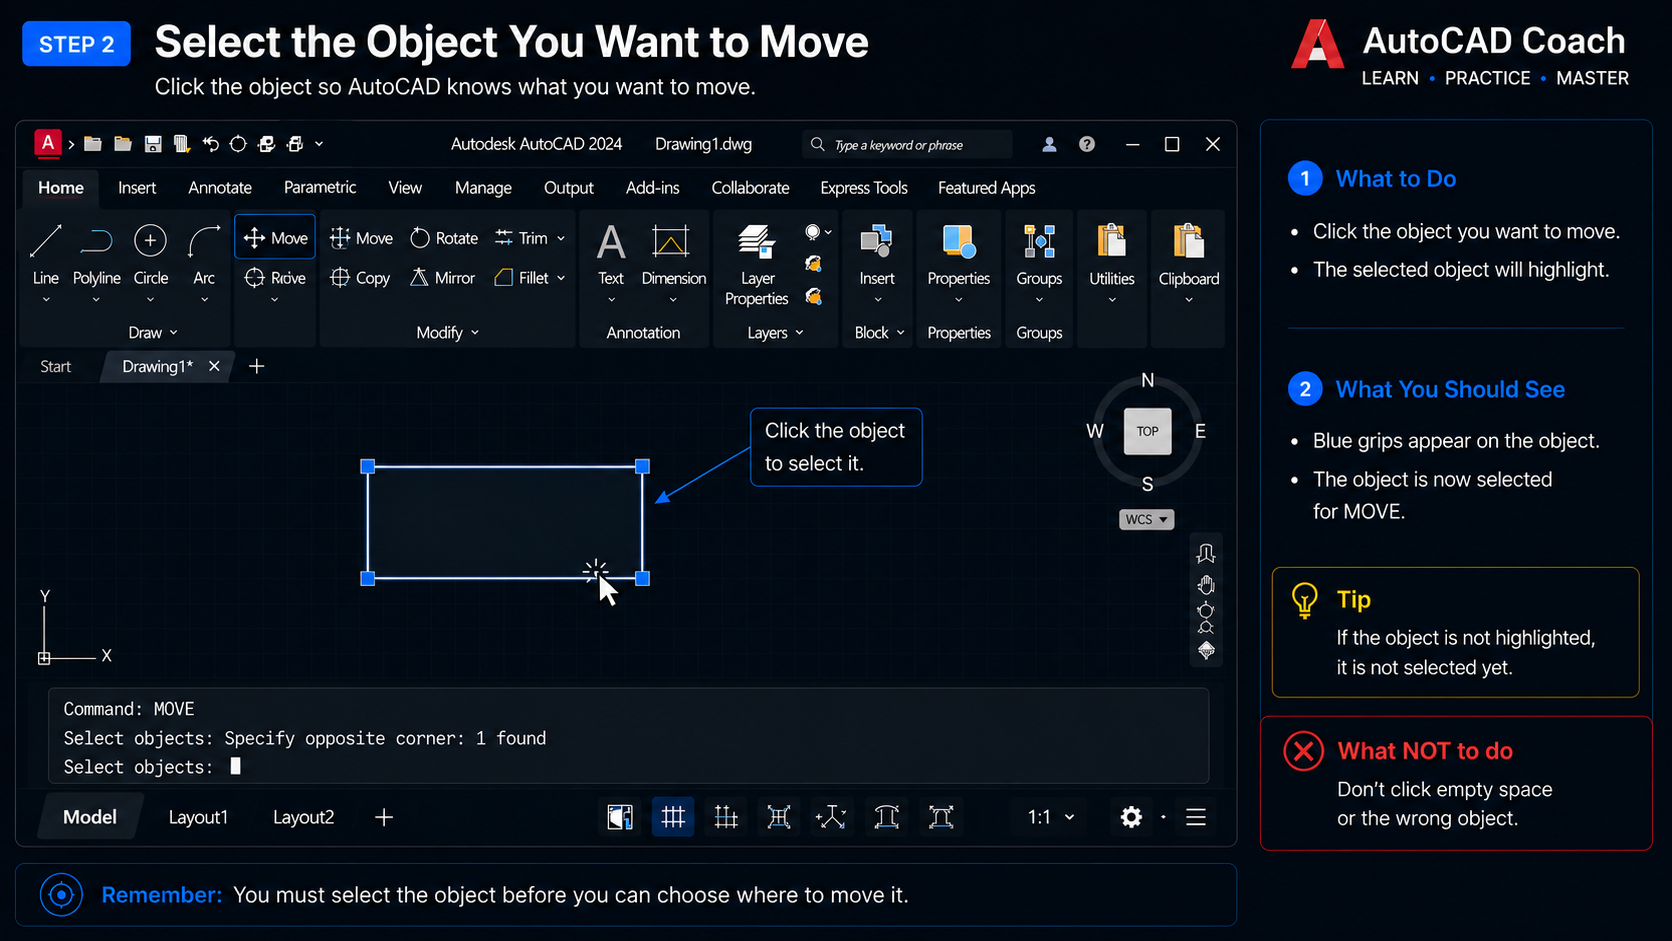
Task: Toggle the snap grid icon right of highlighted grid
Action: (x=726, y=817)
